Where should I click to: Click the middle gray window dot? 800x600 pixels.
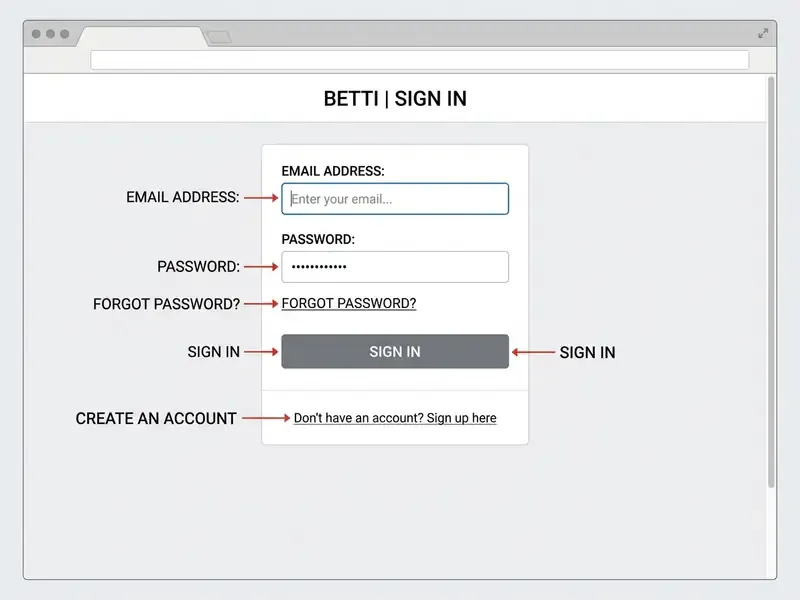click(51, 34)
